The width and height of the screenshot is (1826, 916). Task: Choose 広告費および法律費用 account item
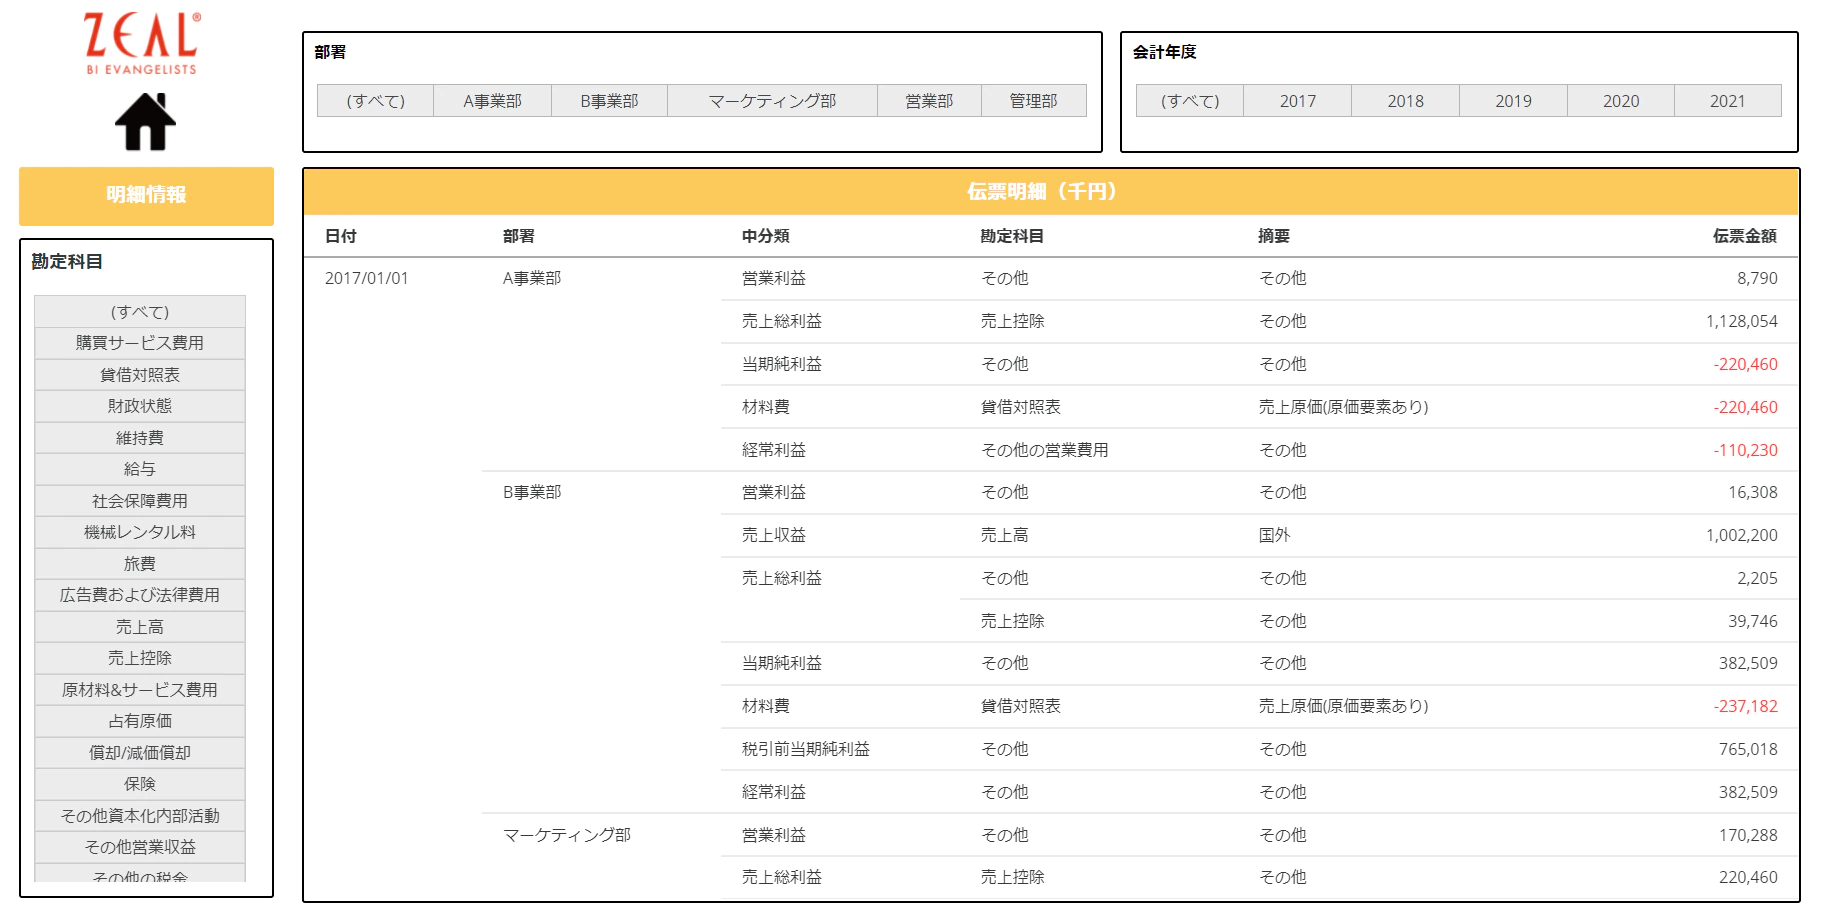click(140, 595)
